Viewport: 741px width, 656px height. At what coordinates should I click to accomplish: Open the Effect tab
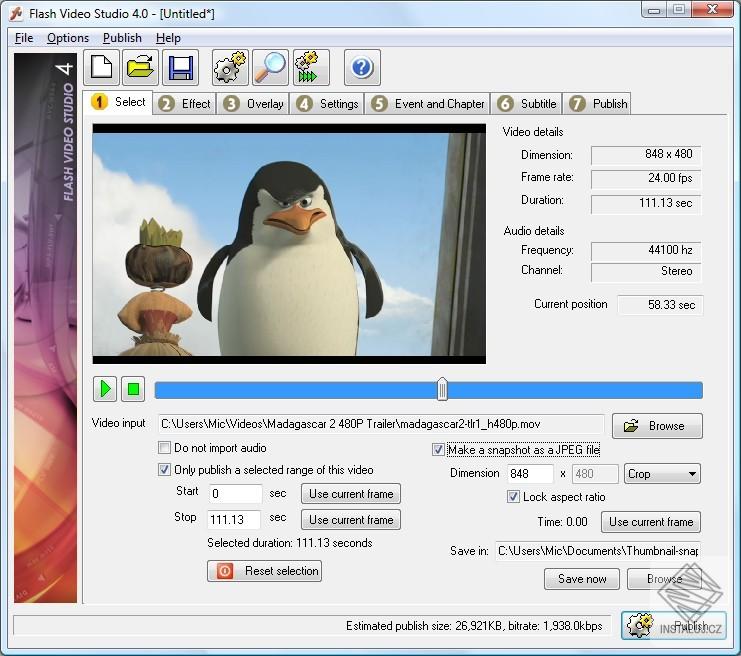pyautogui.click(x=185, y=103)
